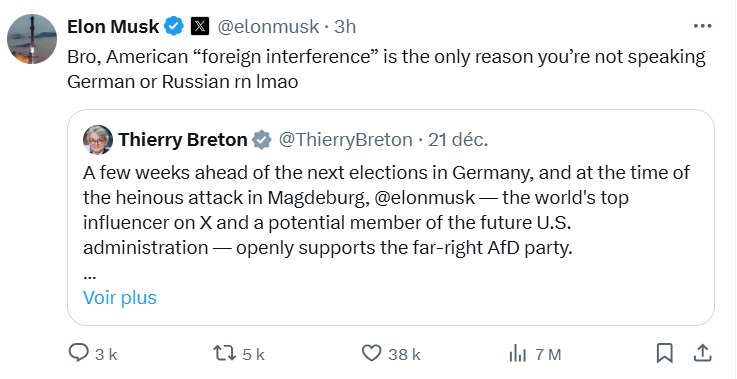Visit the Elon Musk display name link

point(113,26)
